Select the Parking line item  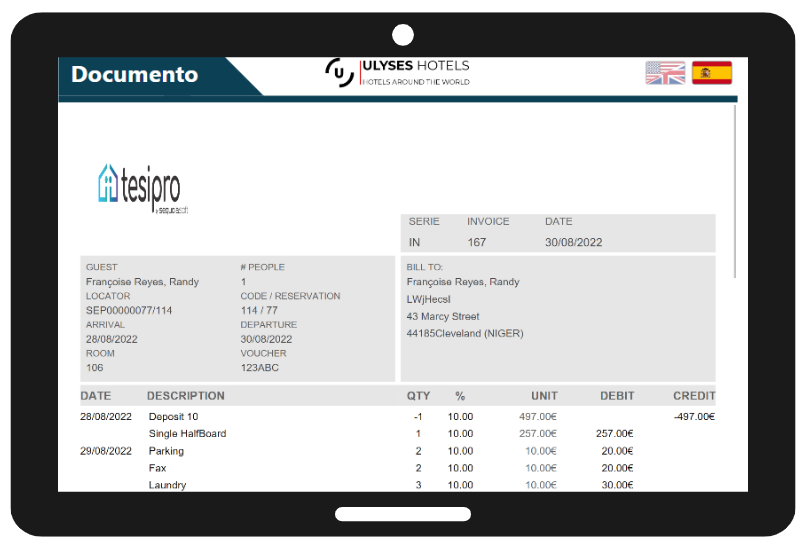click(166, 451)
